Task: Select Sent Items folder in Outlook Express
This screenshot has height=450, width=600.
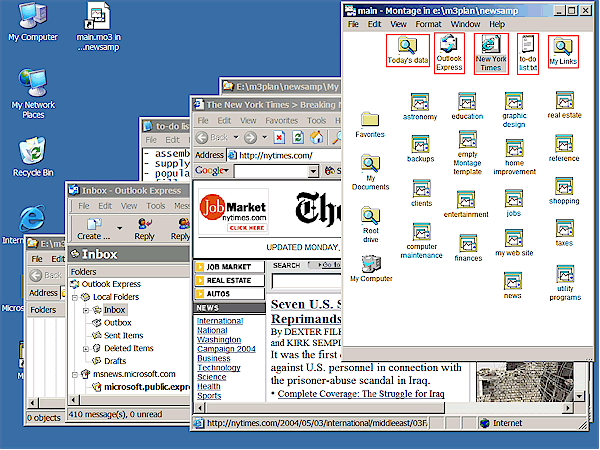Action: (123, 336)
